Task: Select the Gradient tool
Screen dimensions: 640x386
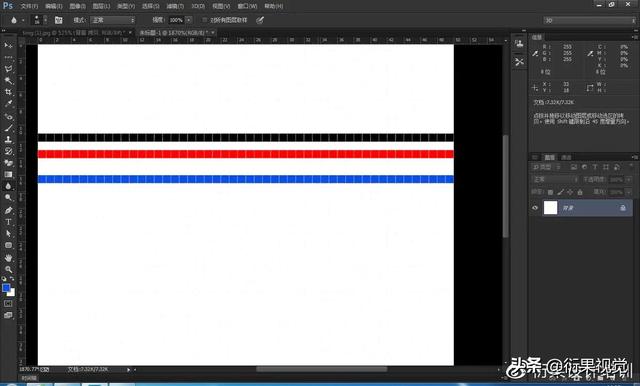Action: click(x=8, y=174)
